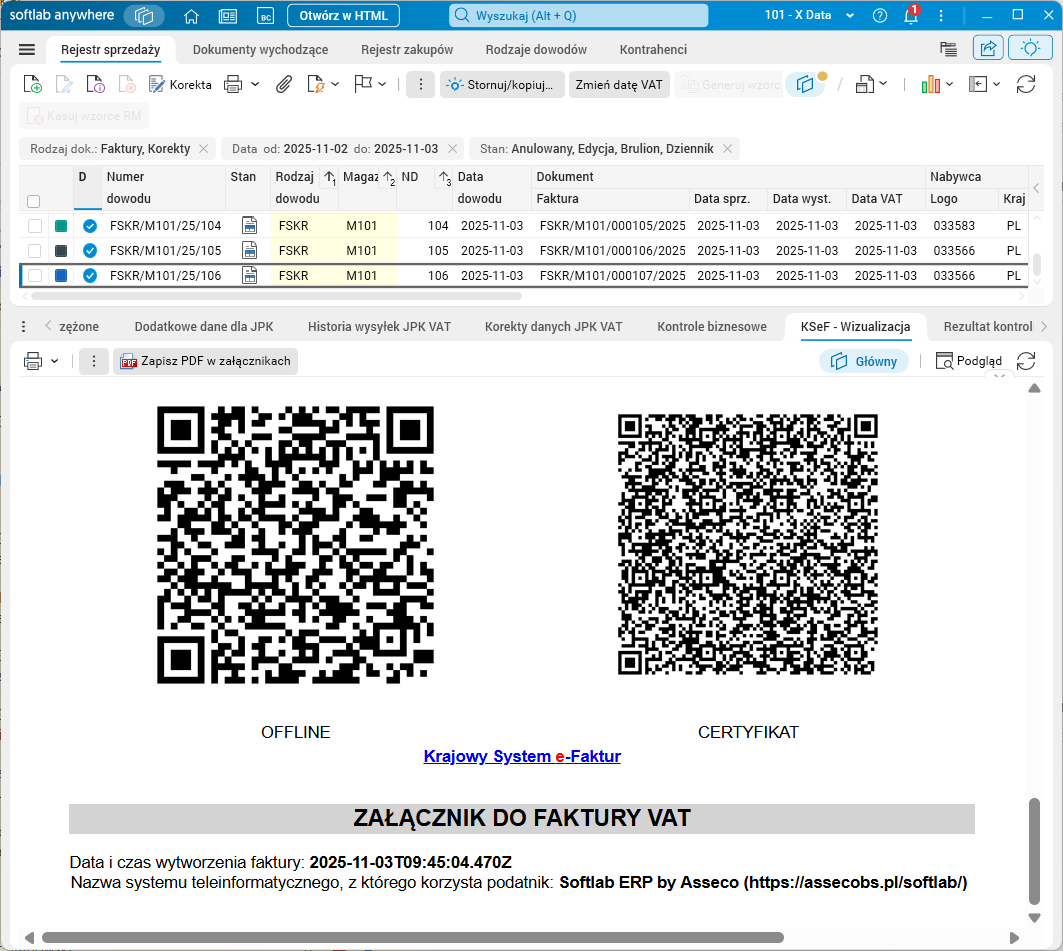The height and width of the screenshot is (951, 1063).
Task: Toggle the light theme sun icon
Action: [x=1030, y=48]
